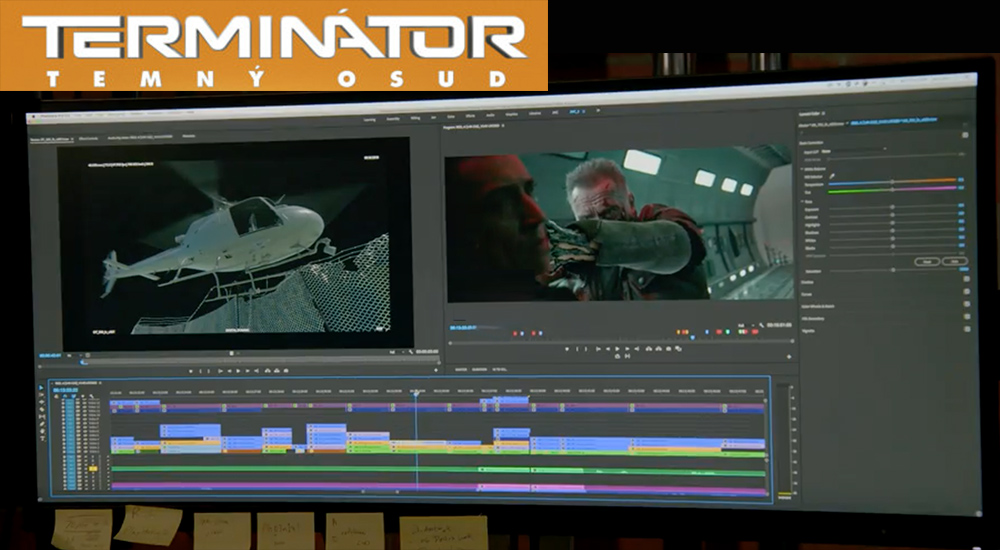This screenshot has width=1000, height=550.
Task: Open the Audio Clip Mixer tab
Action: [140, 137]
